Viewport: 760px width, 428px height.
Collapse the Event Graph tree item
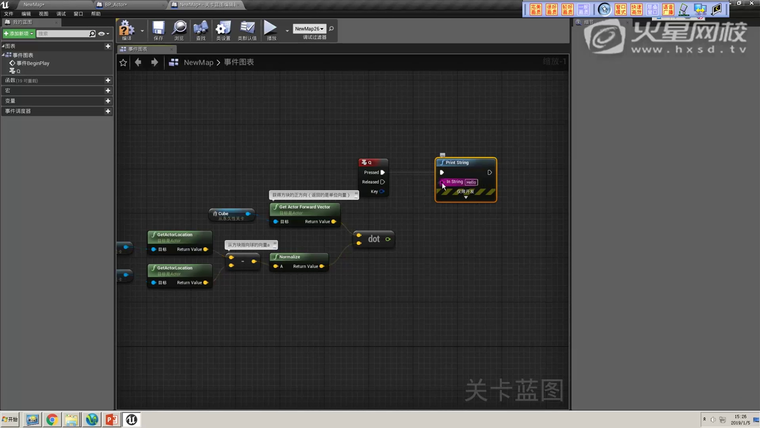coord(4,55)
